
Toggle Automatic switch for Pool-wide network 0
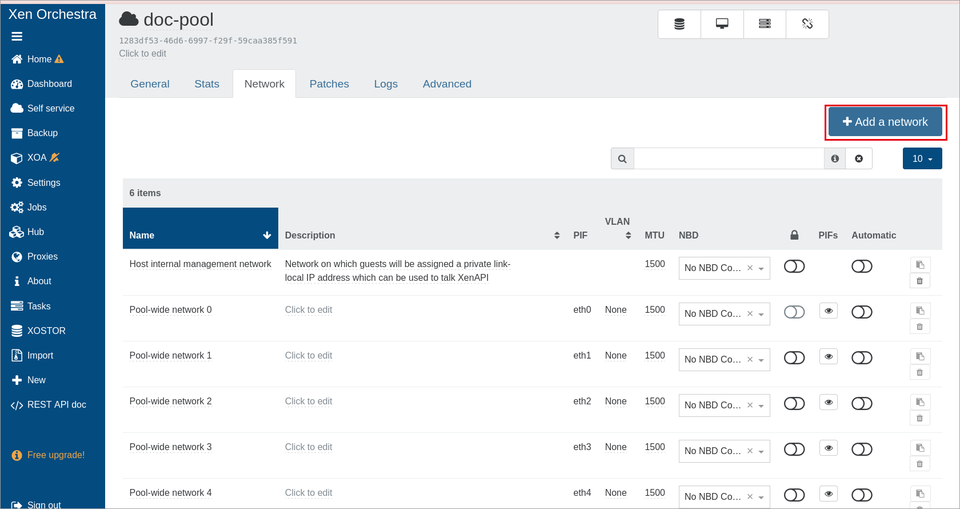point(861,312)
